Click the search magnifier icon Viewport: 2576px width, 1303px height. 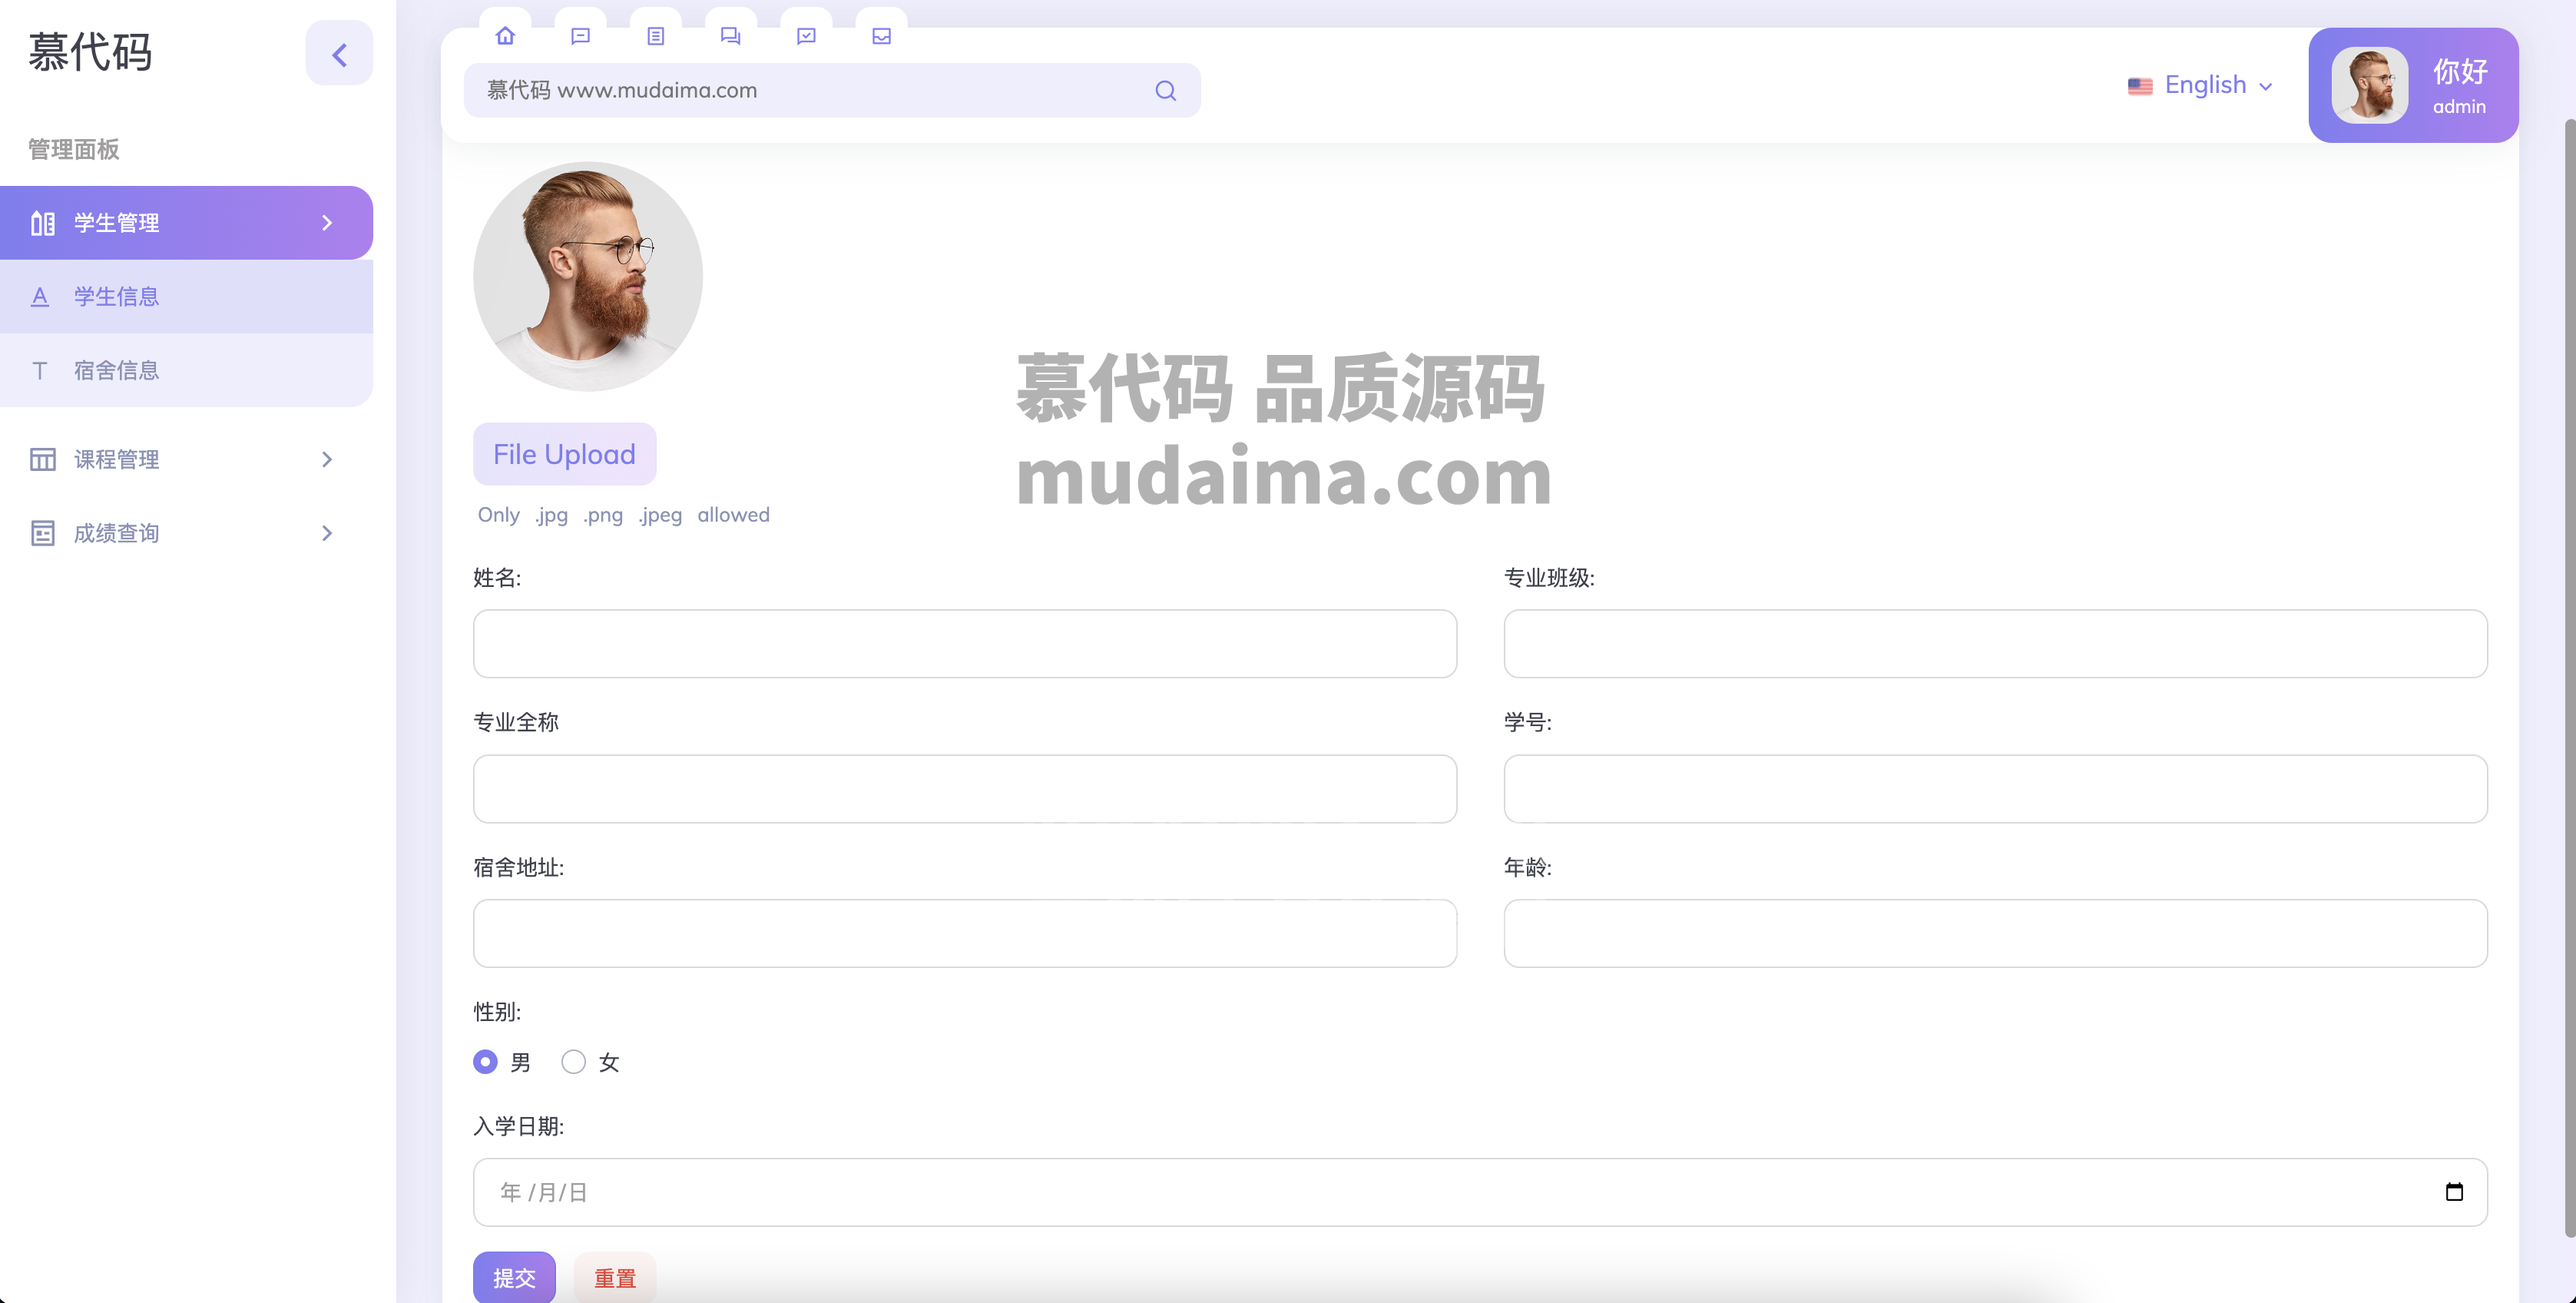[x=1165, y=91]
